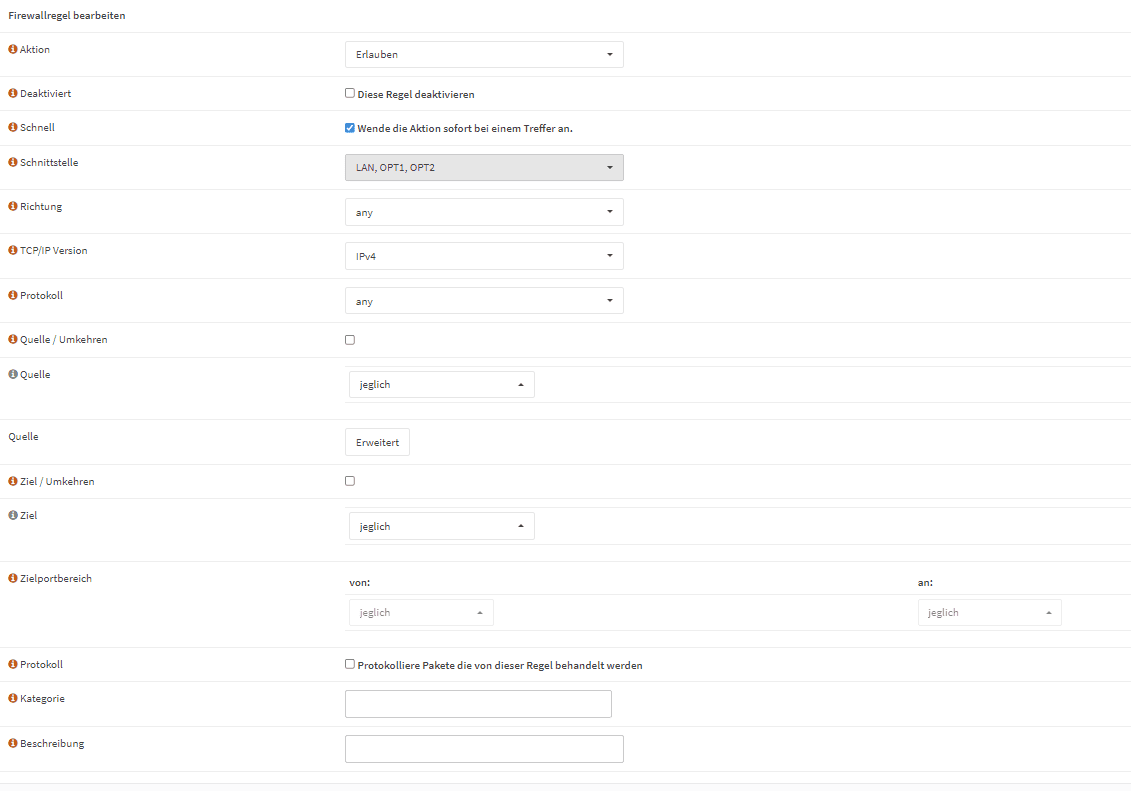Open the TCP/IP Version dropdown showing IPv4

484,256
